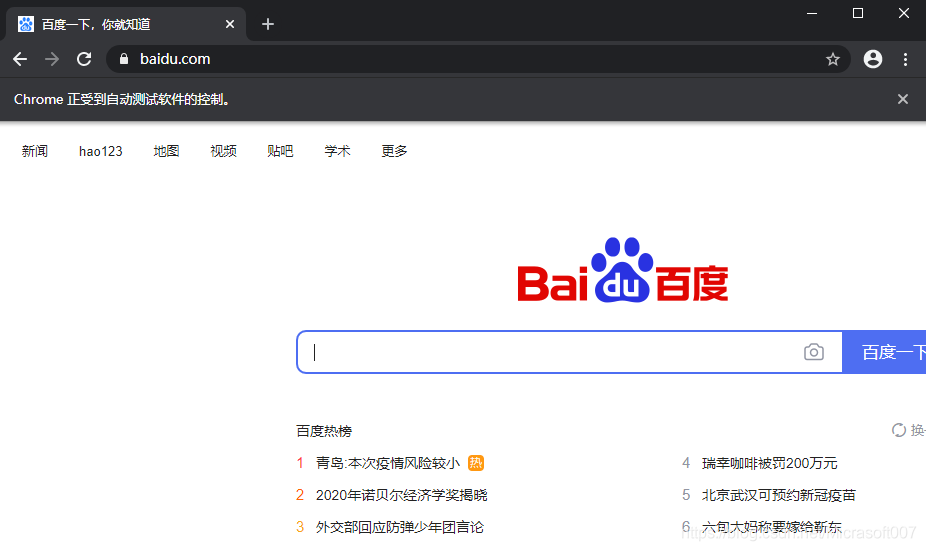926x551 pixels.
Task: Bookmark this page with the star icon
Action: click(x=833, y=59)
